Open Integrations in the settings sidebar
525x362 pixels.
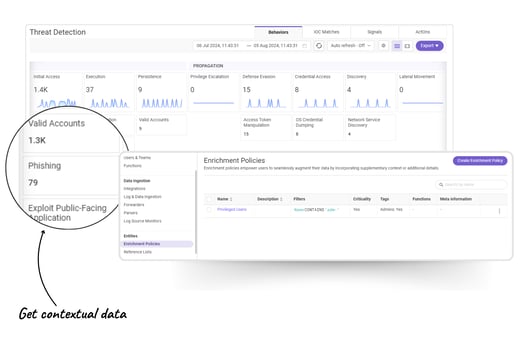(x=135, y=189)
